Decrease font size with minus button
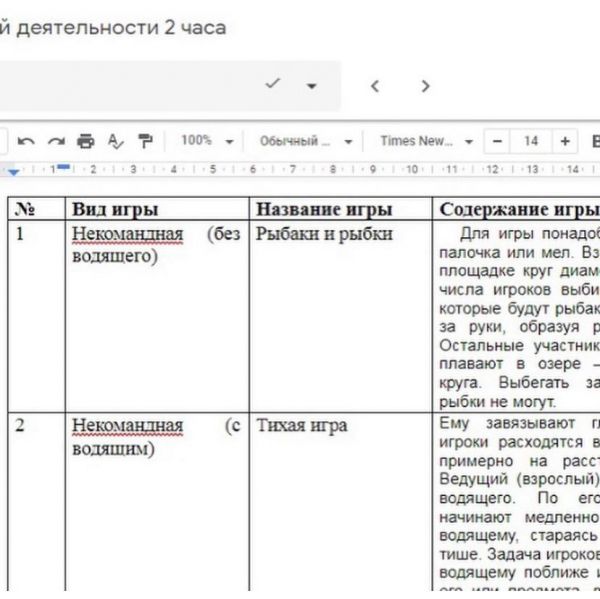The image size is (600, 599). pyautogui.click(x=497, y=141)
